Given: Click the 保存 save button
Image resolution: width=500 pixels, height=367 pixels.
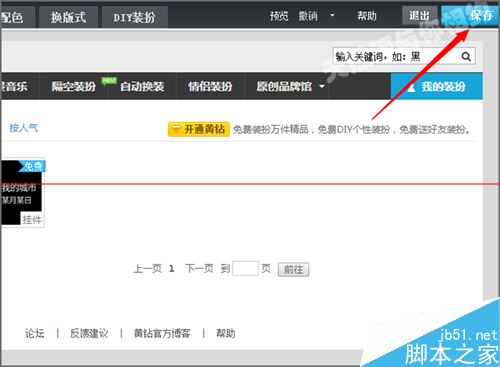Looking at the screenshot, I should tap(470, 16).
